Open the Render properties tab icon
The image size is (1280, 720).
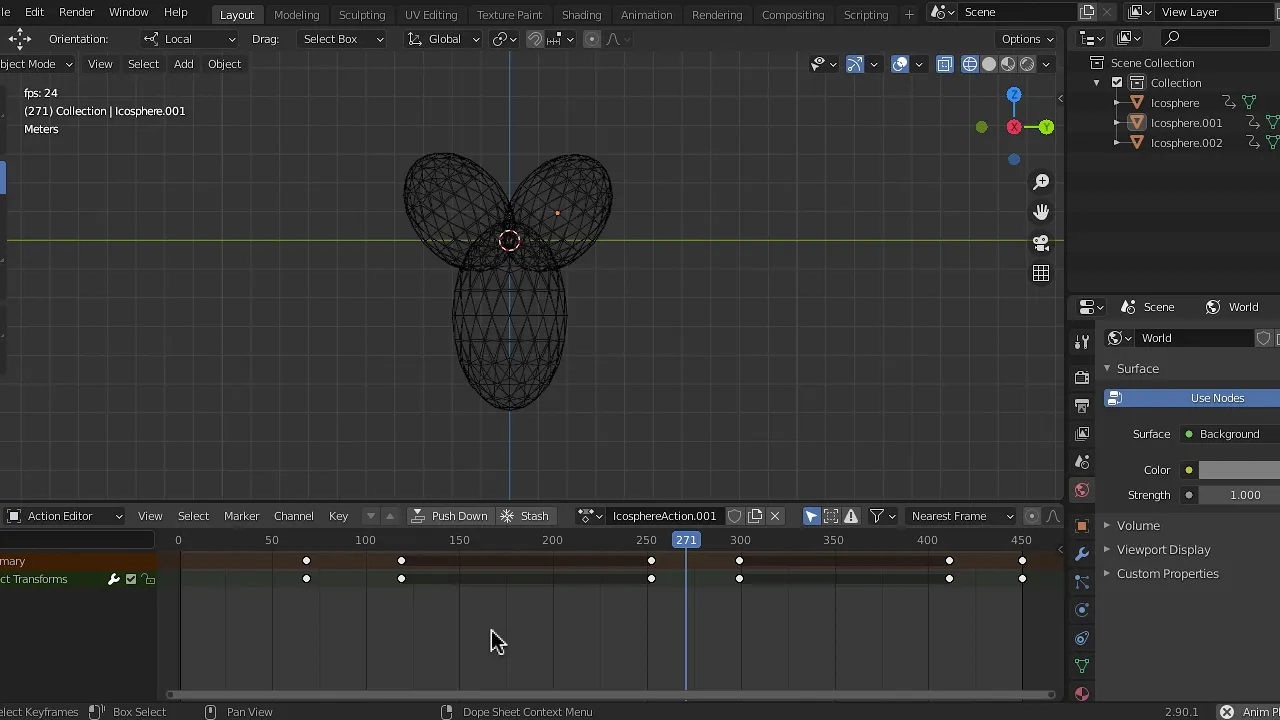pyautogui.click(x=1082, y=377)
